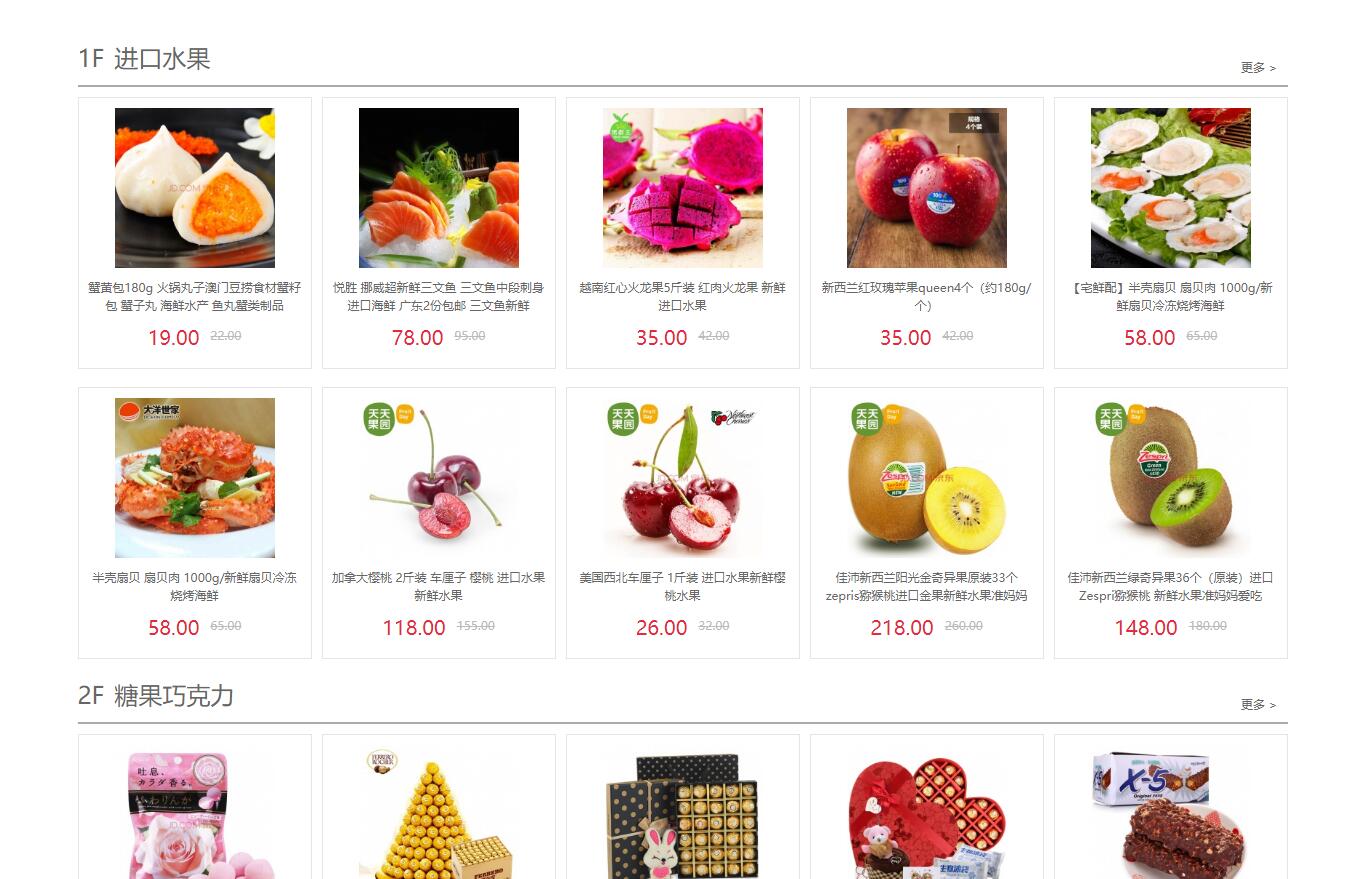Open the Zespri gold kiwi image
Screen dimensions: 1366x879
click(x=927, y=478)
